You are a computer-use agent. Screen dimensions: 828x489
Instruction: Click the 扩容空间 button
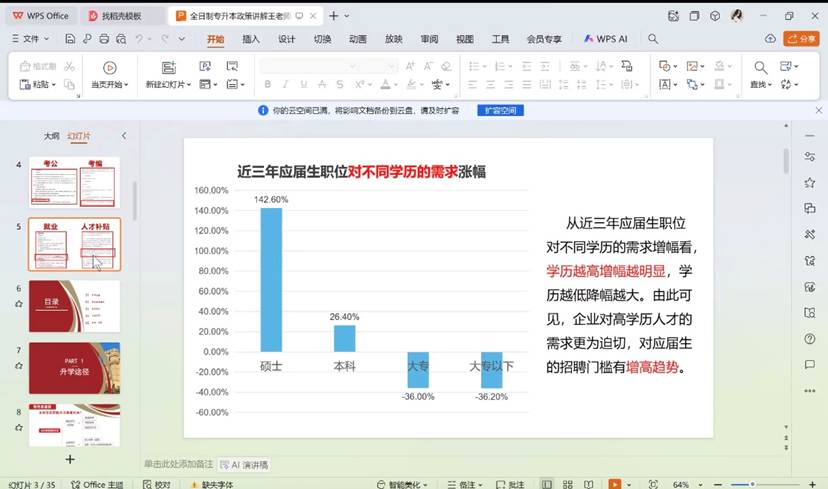pos(501,110)
